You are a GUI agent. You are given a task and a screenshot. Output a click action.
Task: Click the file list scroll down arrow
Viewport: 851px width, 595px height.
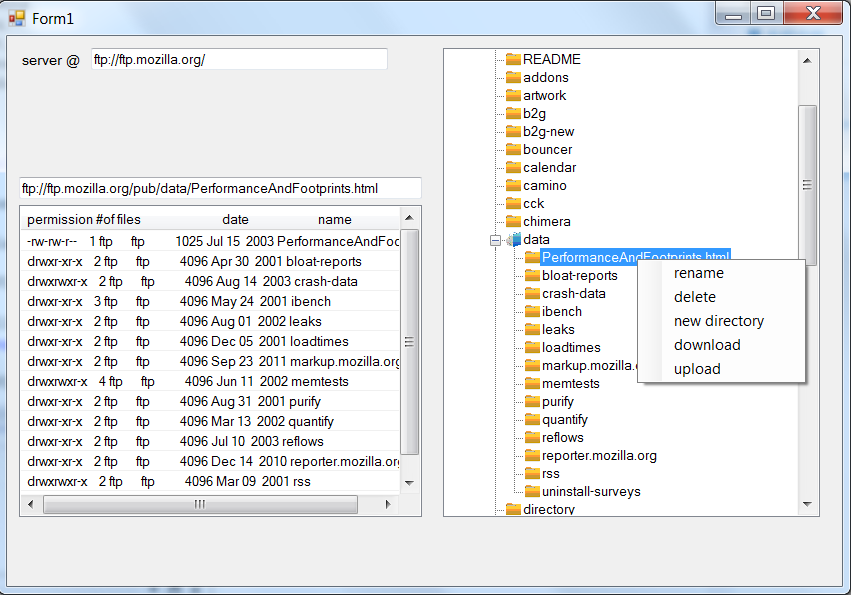[x=409, y=483]
